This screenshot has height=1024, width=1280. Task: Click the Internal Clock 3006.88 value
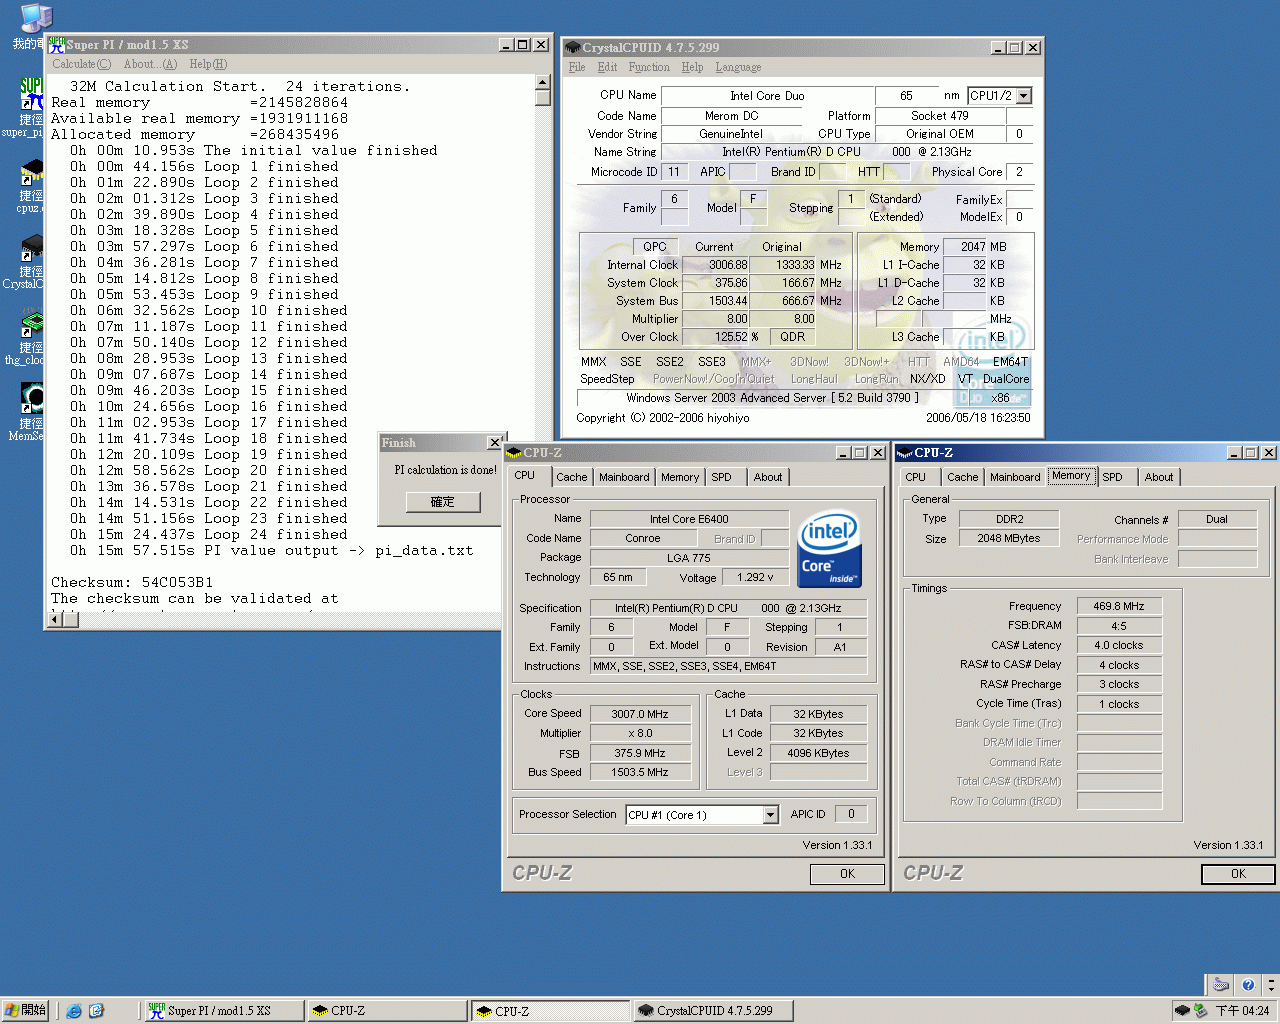[716, 265]
